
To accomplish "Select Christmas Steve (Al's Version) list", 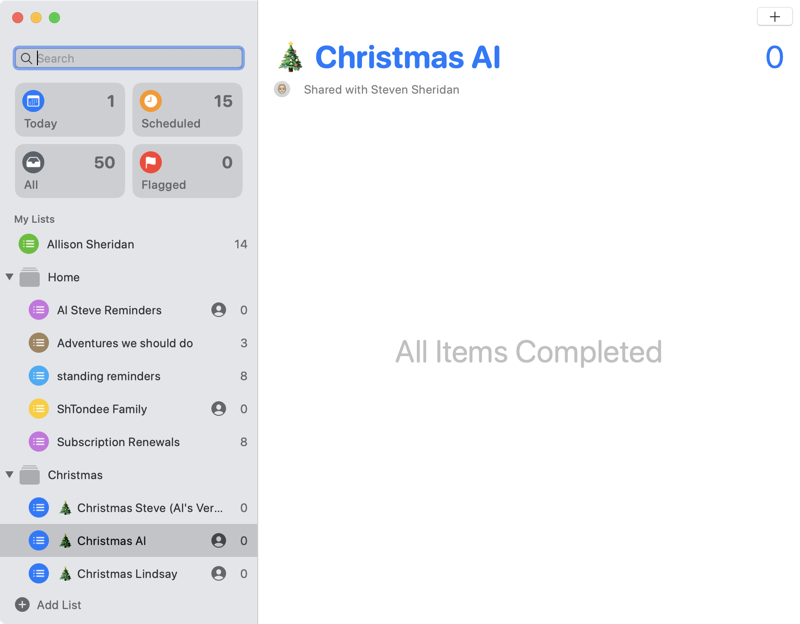I will click(x=149, y=508).
